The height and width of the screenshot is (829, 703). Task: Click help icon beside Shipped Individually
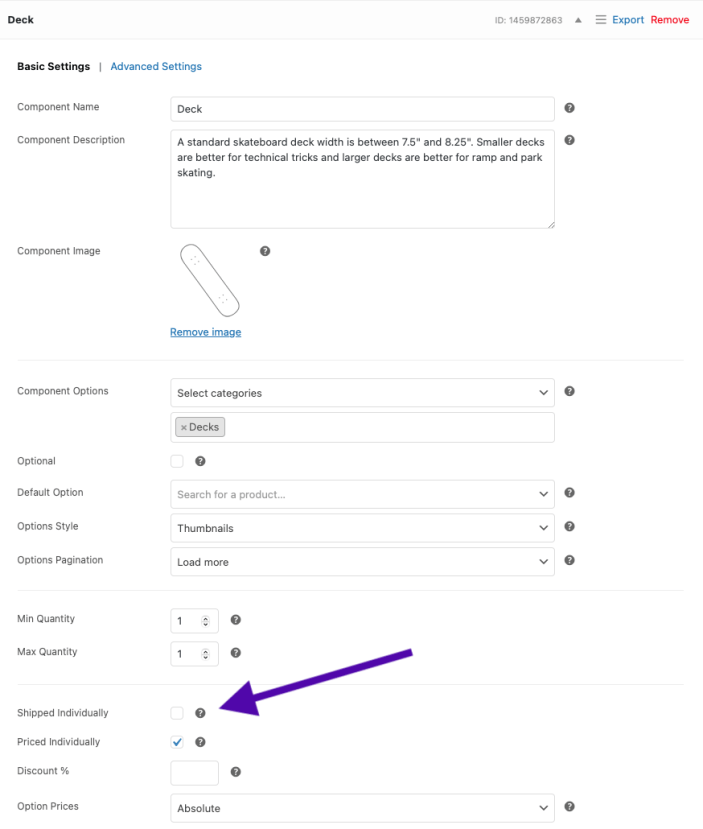click(x=200, y=713)
